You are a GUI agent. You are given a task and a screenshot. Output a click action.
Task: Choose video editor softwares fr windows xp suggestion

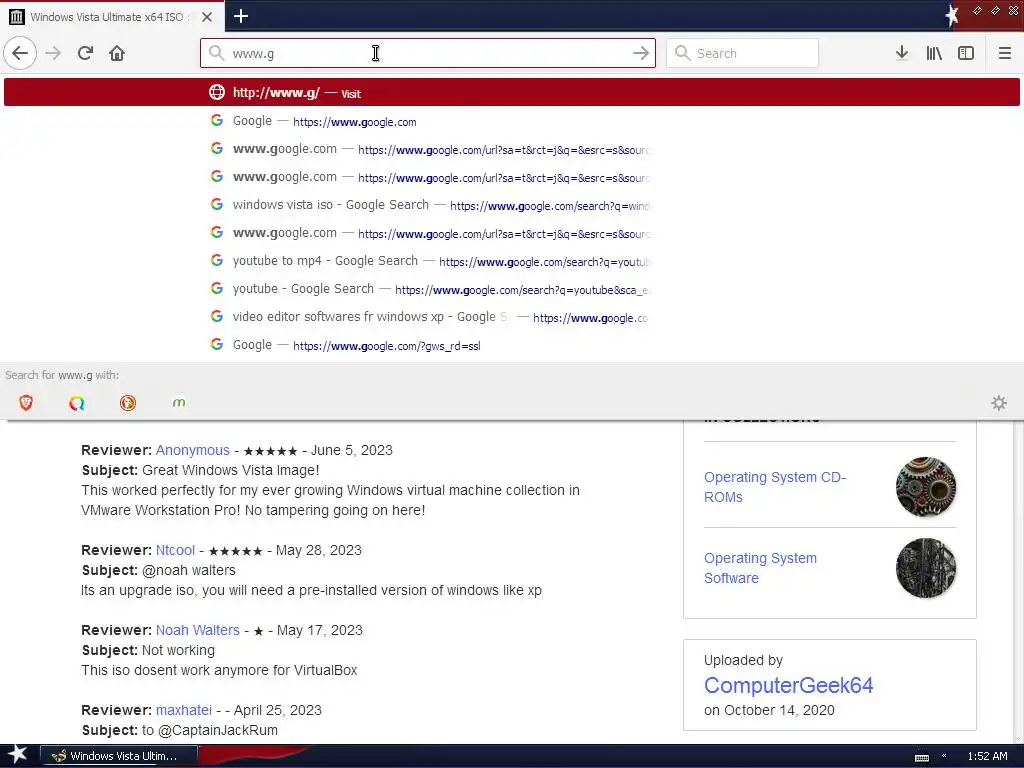[512, 317]
